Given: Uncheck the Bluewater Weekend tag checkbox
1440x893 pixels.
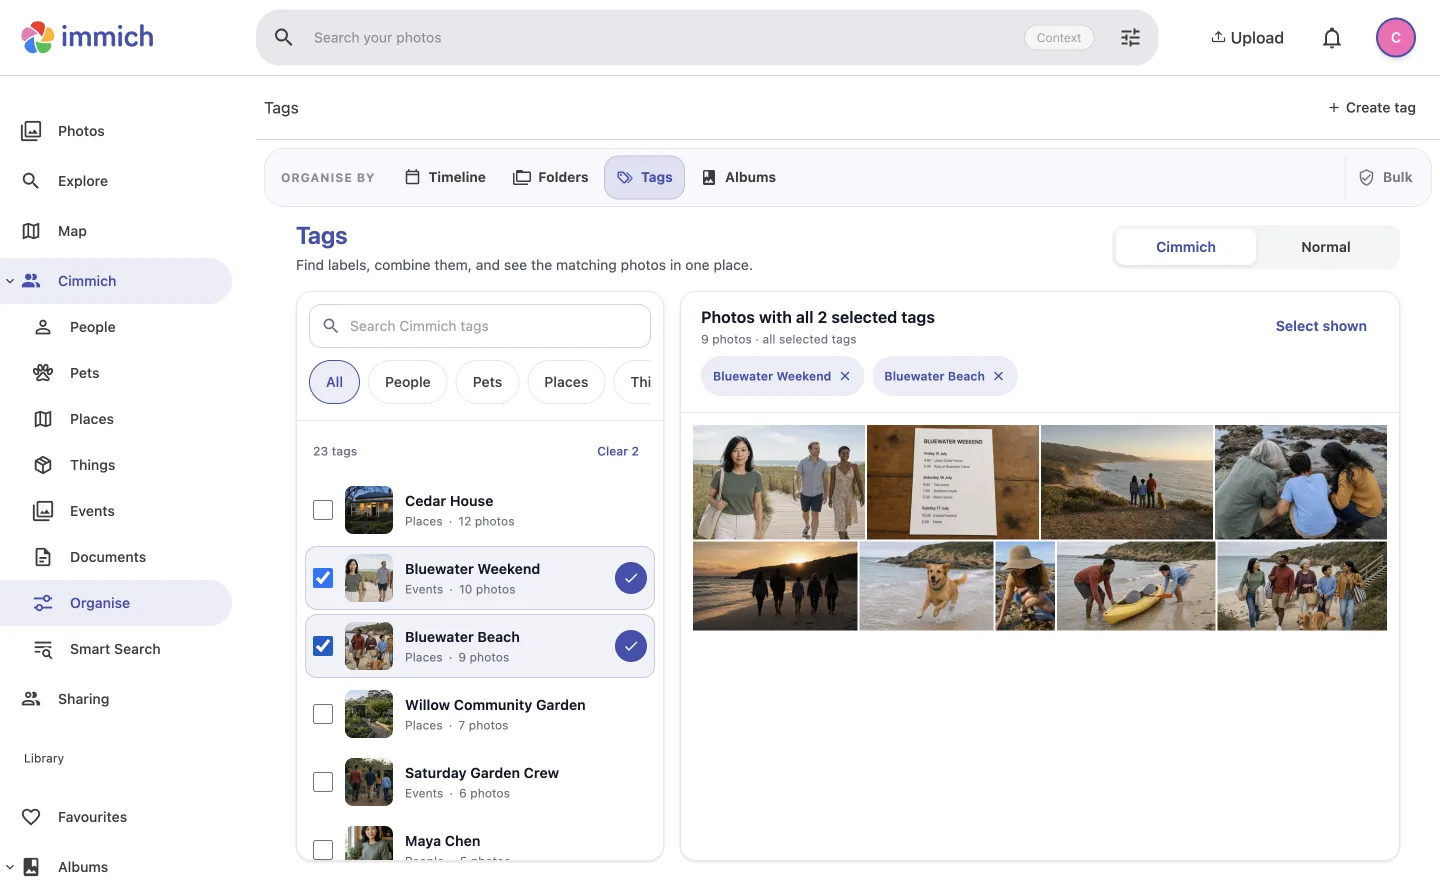Looking at the screenshot, I should [323, 578].
